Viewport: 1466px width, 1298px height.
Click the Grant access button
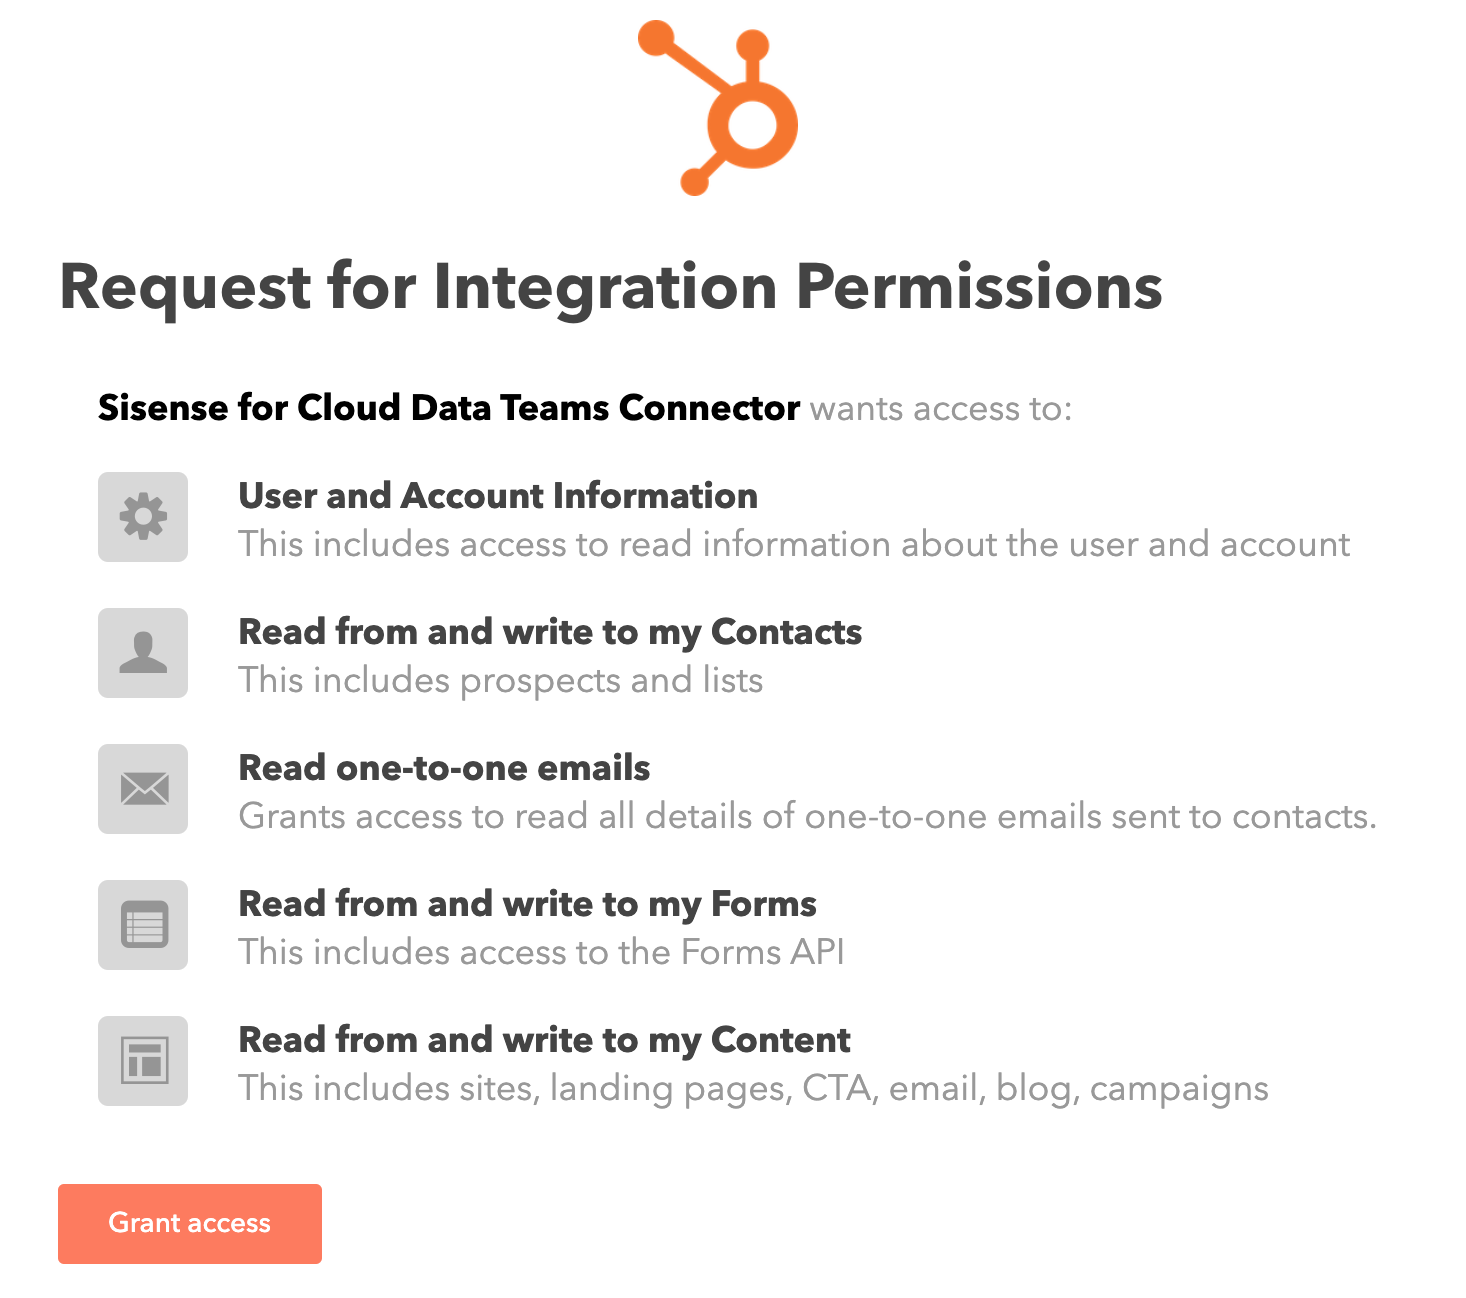(190, 1224)
